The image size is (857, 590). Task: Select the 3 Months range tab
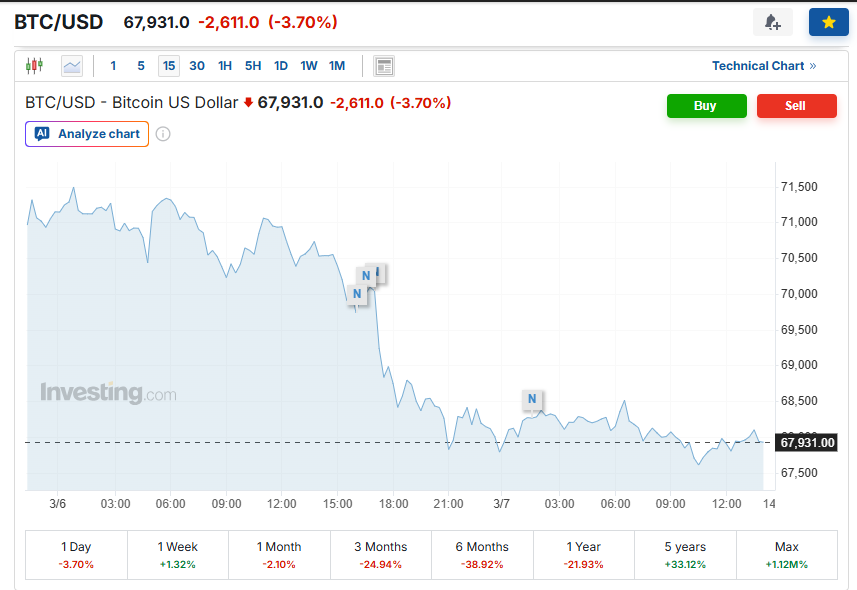click(381, 555)
